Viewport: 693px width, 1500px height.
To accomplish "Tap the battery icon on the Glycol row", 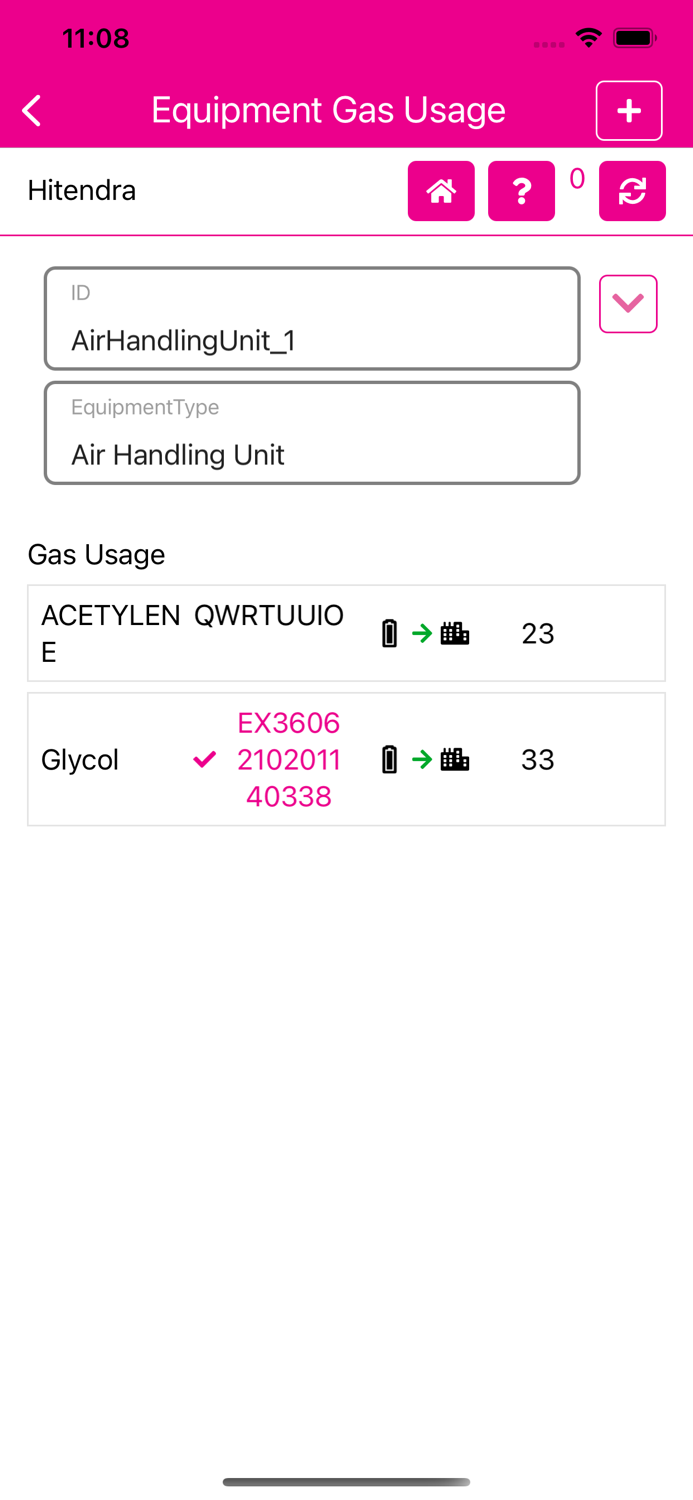I will pos(389,759).
